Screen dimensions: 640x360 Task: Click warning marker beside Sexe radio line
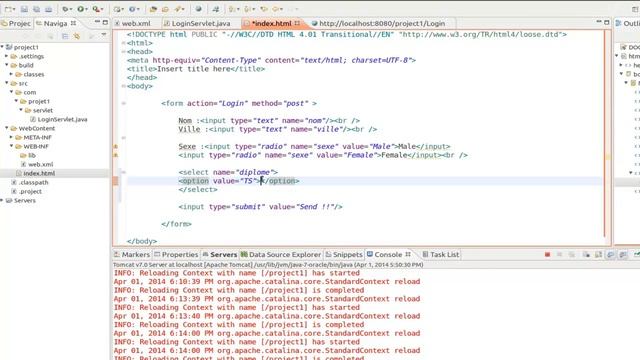coord(116,146)
